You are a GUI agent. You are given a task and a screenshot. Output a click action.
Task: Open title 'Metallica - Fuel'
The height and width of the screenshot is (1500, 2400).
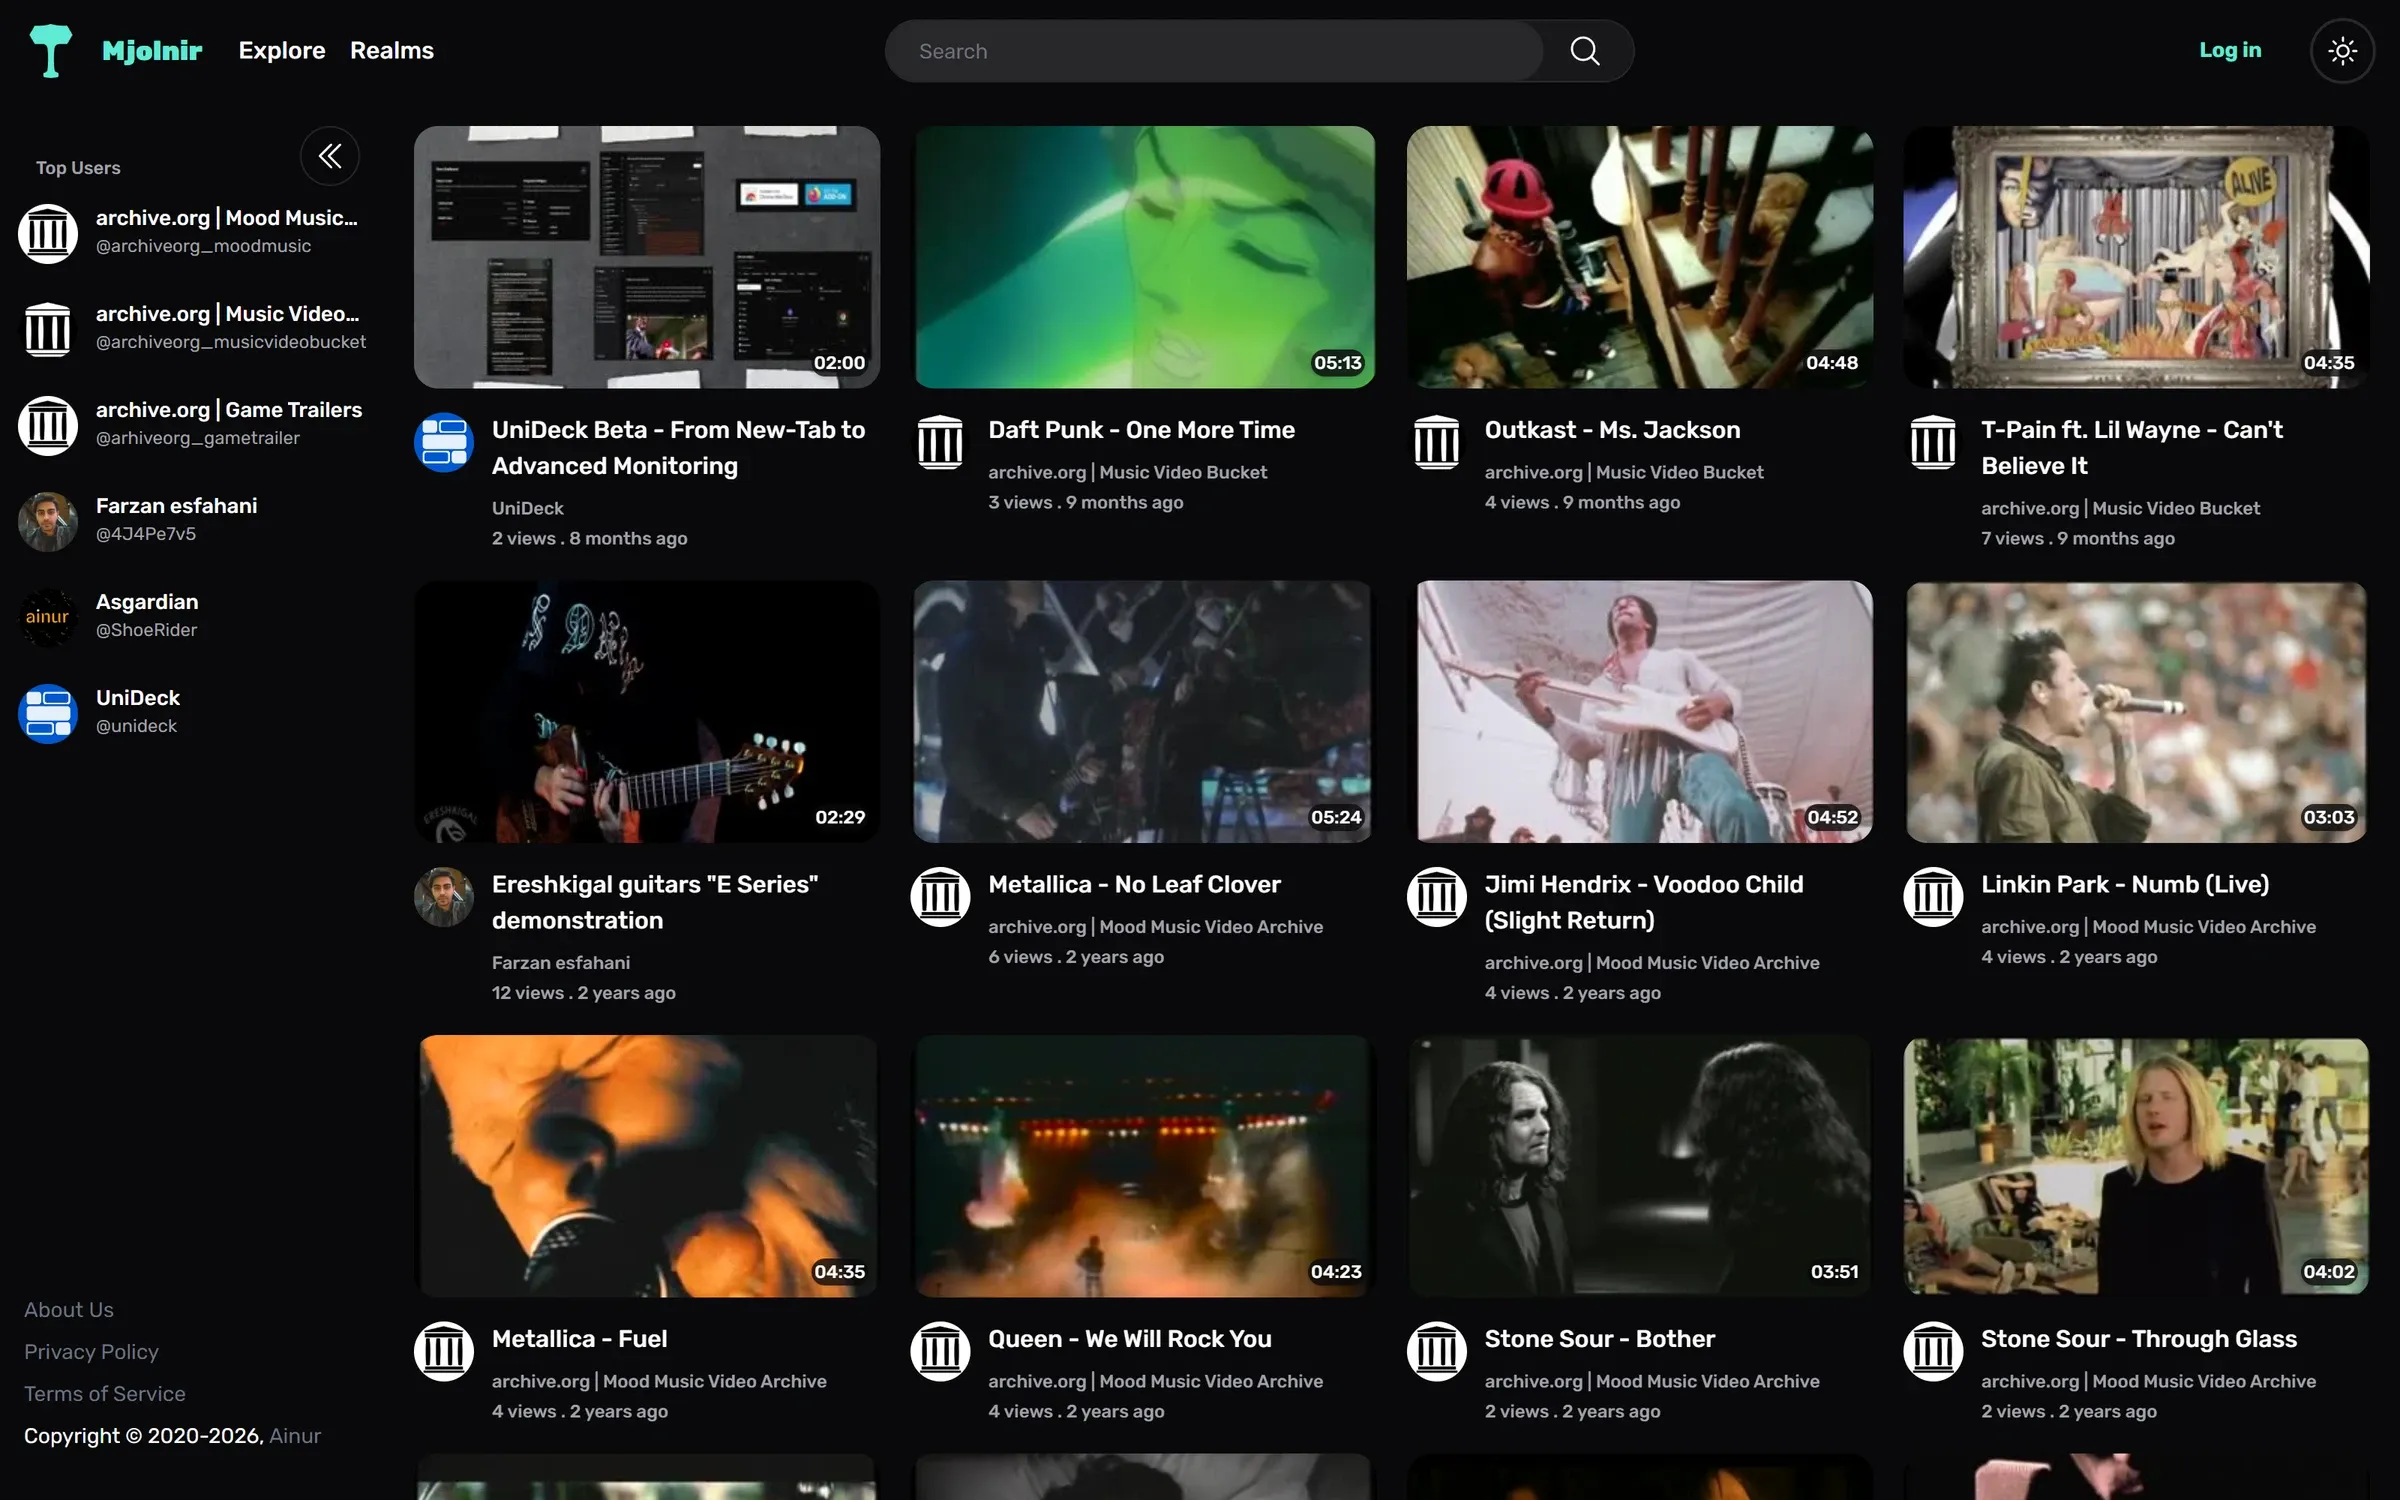(x=579, y=1339)
